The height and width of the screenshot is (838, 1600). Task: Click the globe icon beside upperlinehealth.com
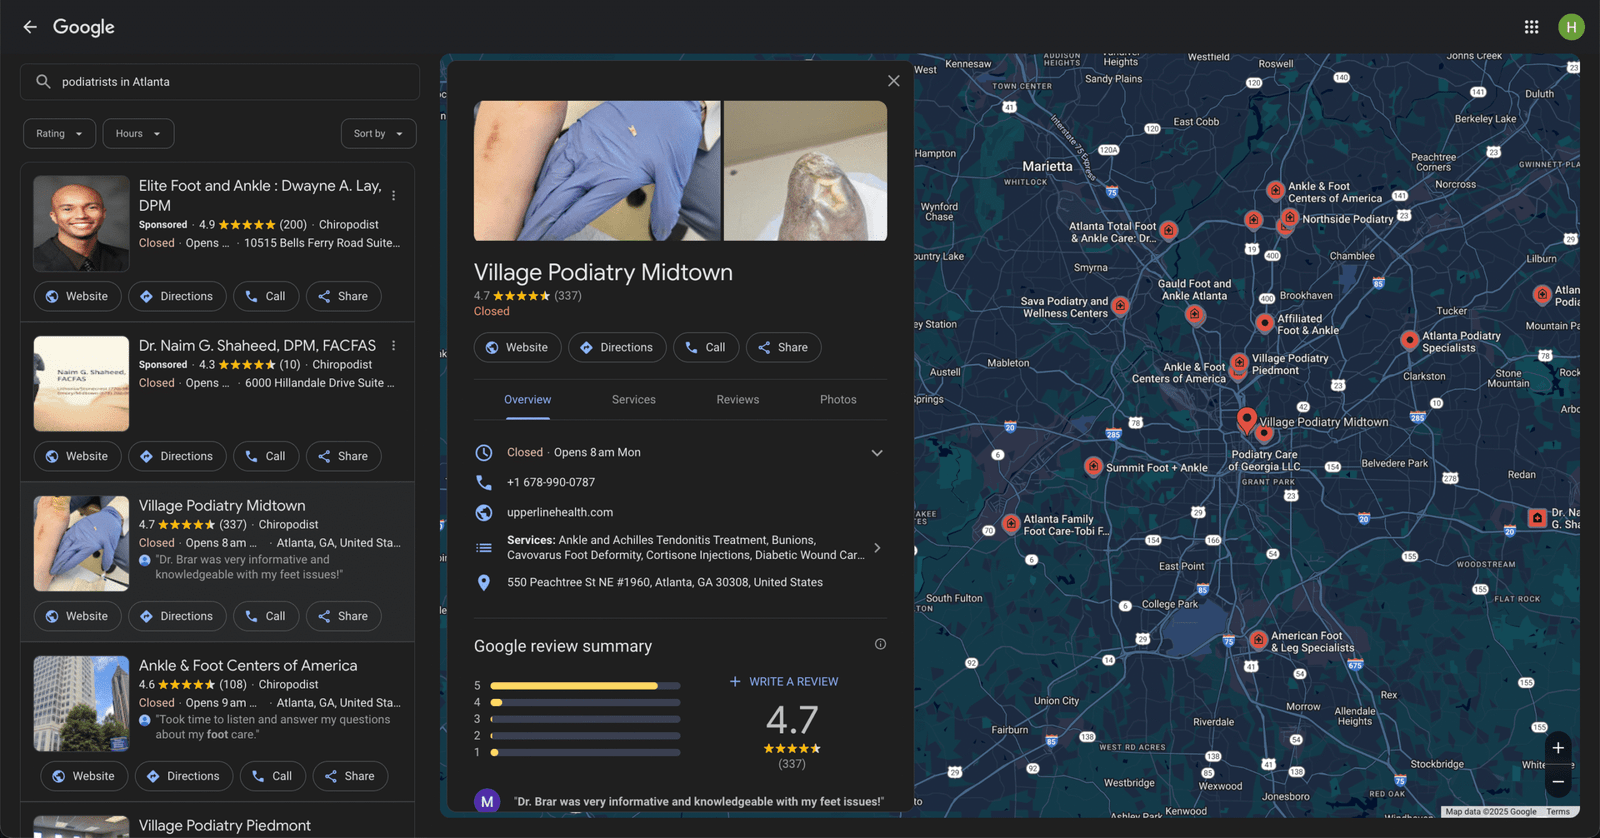[484, 512]
